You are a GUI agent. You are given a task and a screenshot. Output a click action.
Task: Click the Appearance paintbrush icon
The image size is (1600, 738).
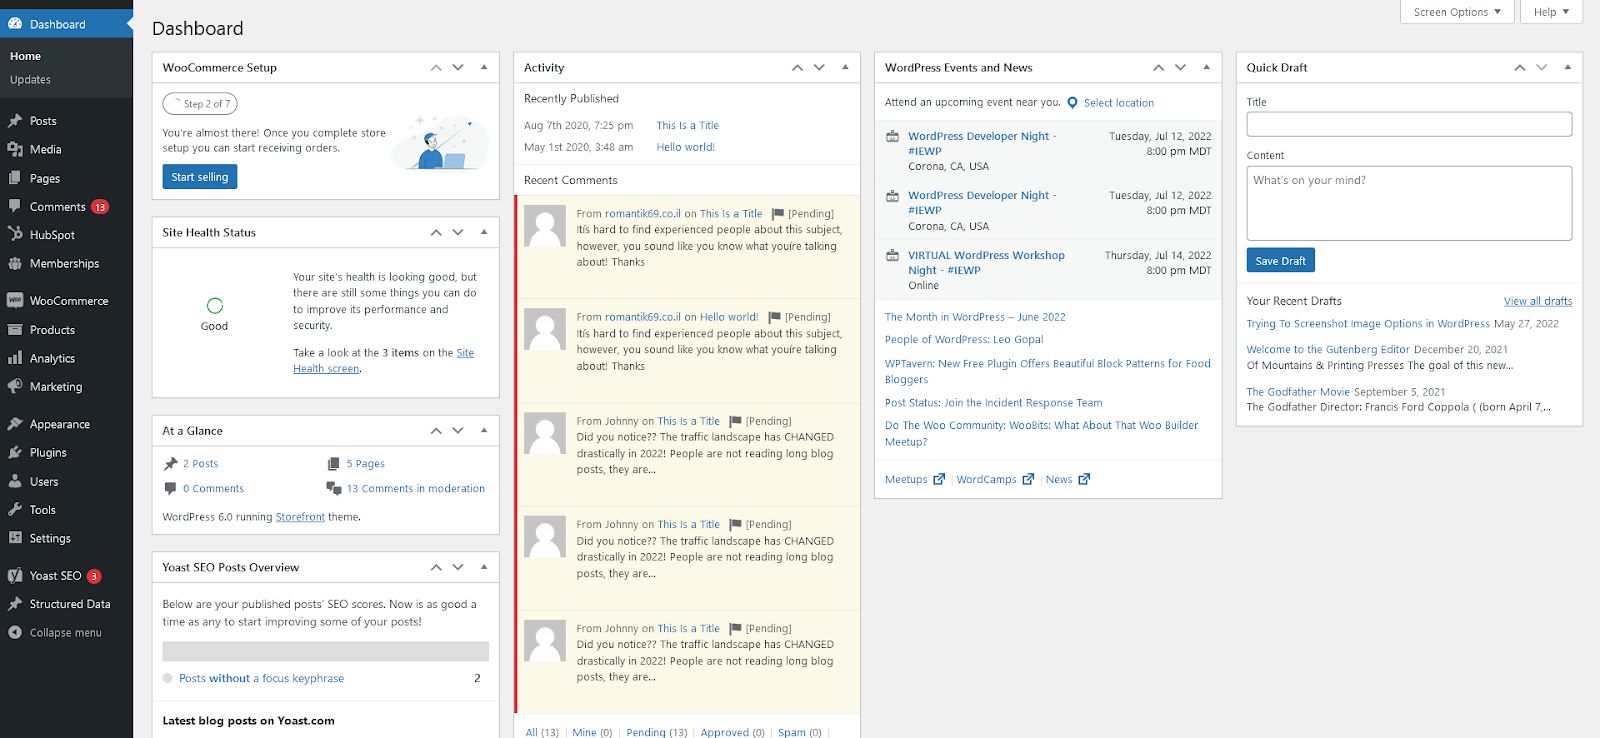point(15,424)
